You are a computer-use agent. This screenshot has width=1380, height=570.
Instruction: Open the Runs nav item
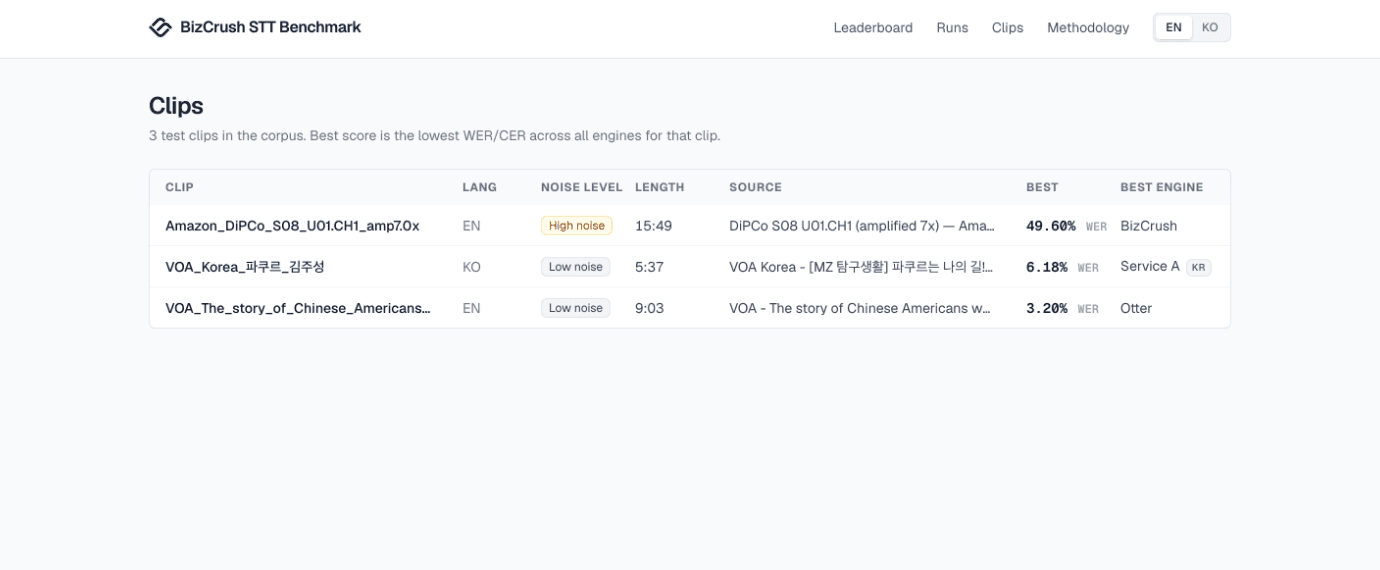tap(952, 28)
